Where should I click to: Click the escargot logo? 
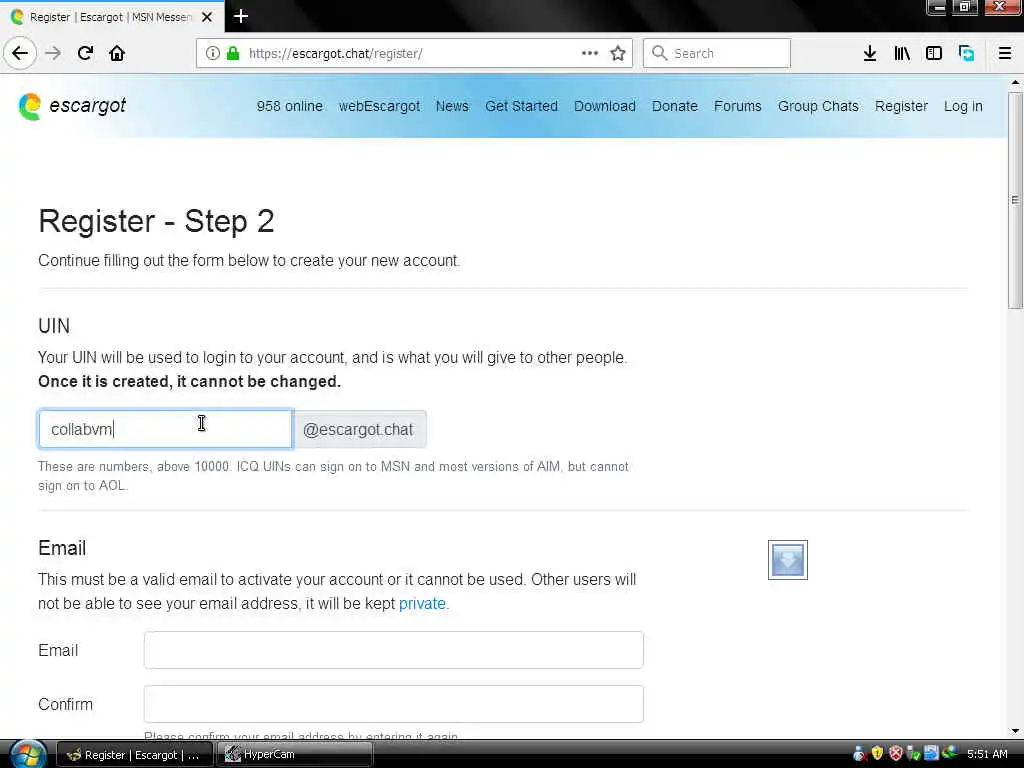point(72,106)
